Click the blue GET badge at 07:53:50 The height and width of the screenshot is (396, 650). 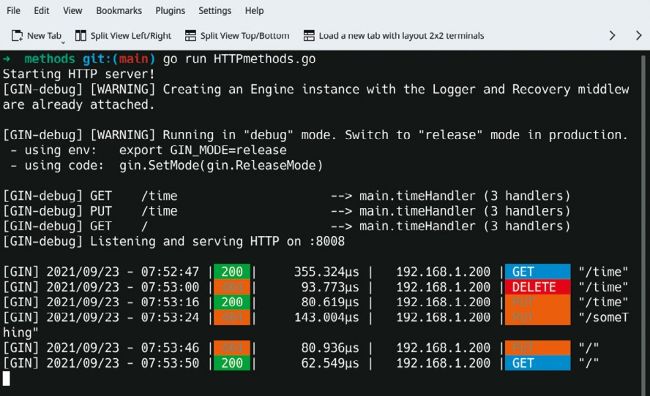coord(538,363)
